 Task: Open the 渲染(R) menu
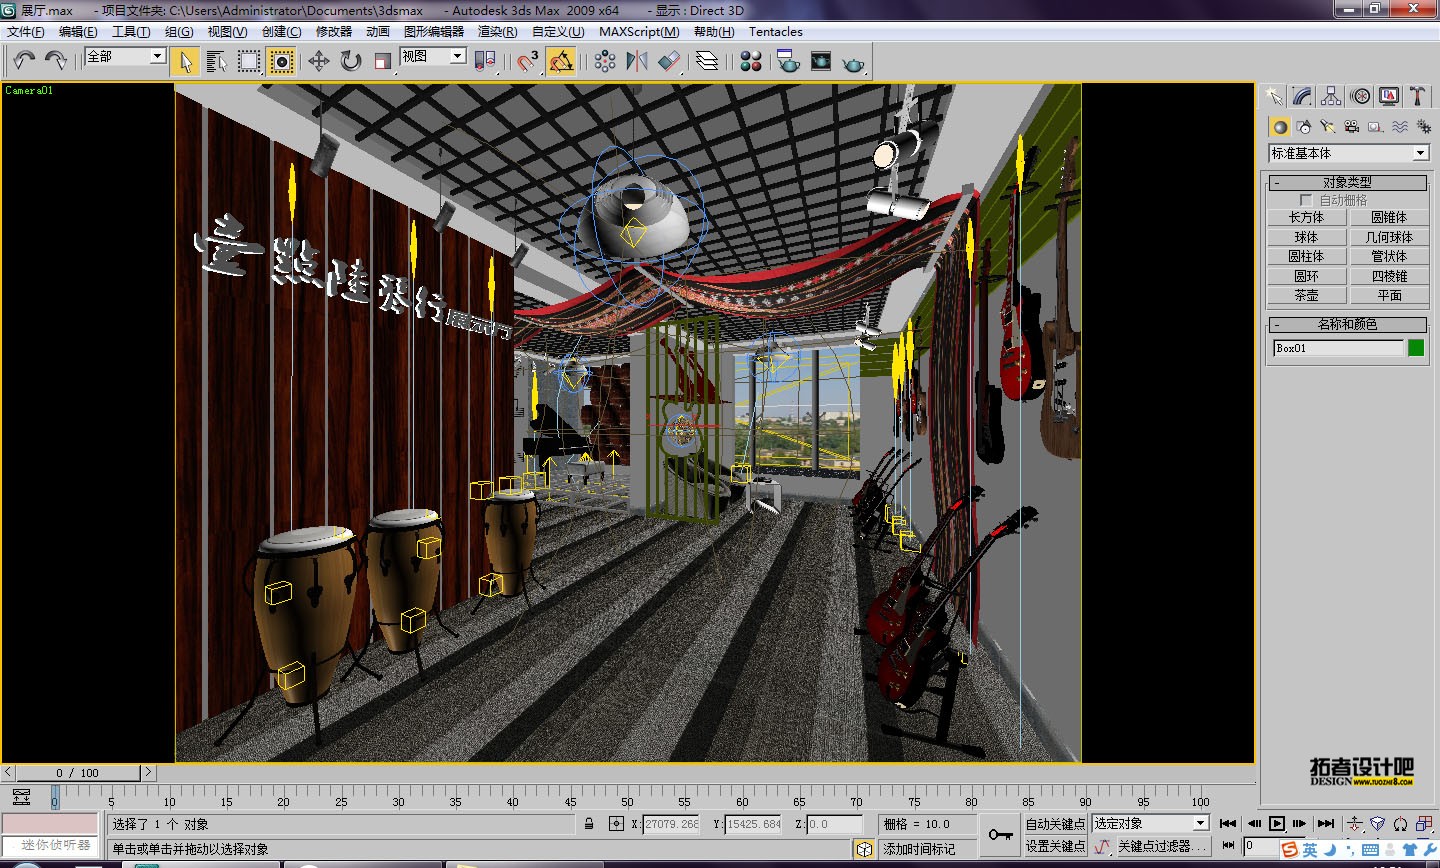coord(497,32)
